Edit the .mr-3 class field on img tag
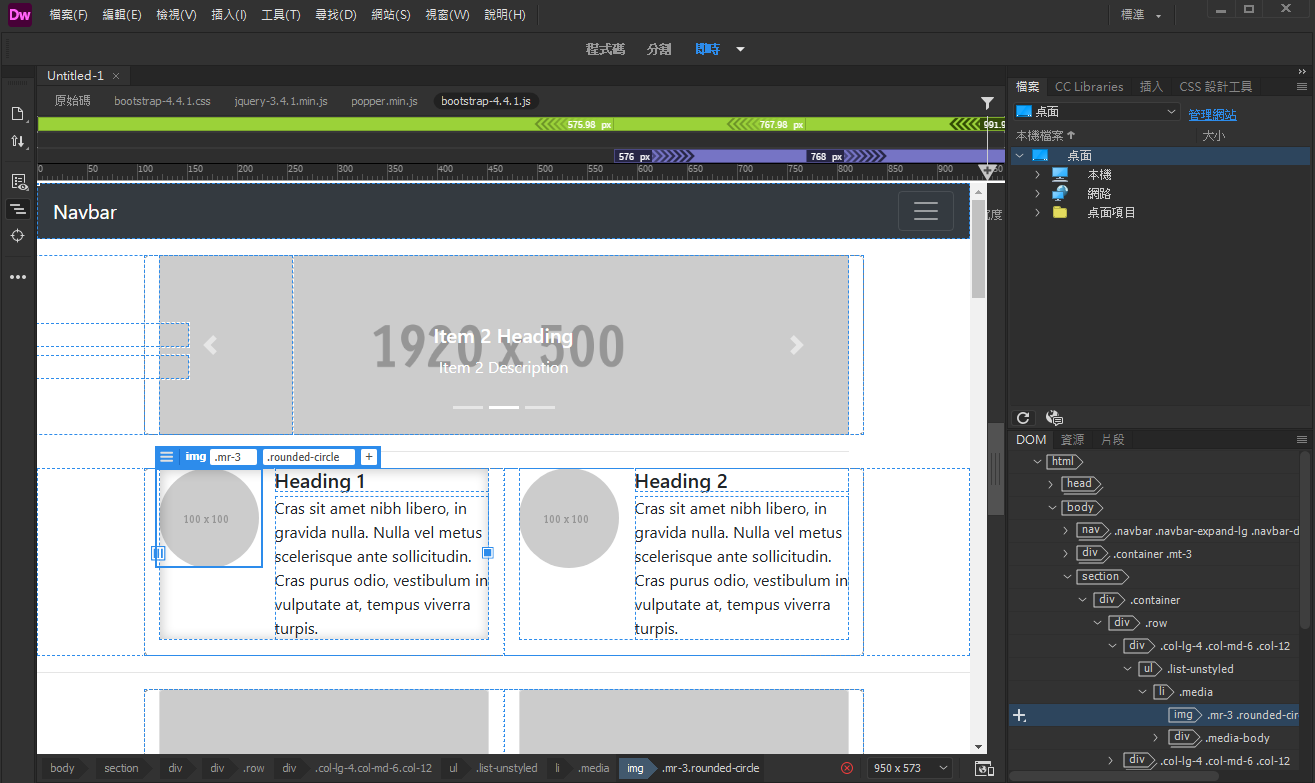The width and height of the screenshot is (1315, 783). (x=232, y=457)
